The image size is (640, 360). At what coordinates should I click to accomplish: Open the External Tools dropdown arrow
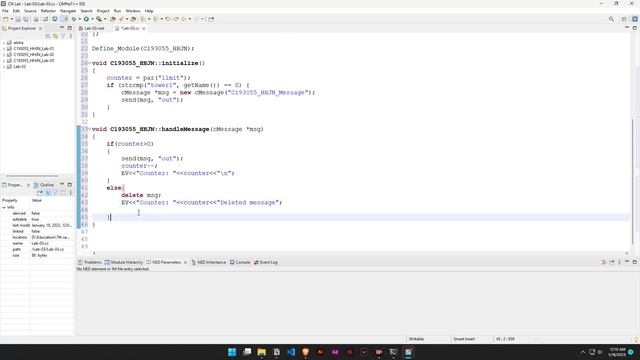[105, 19]
